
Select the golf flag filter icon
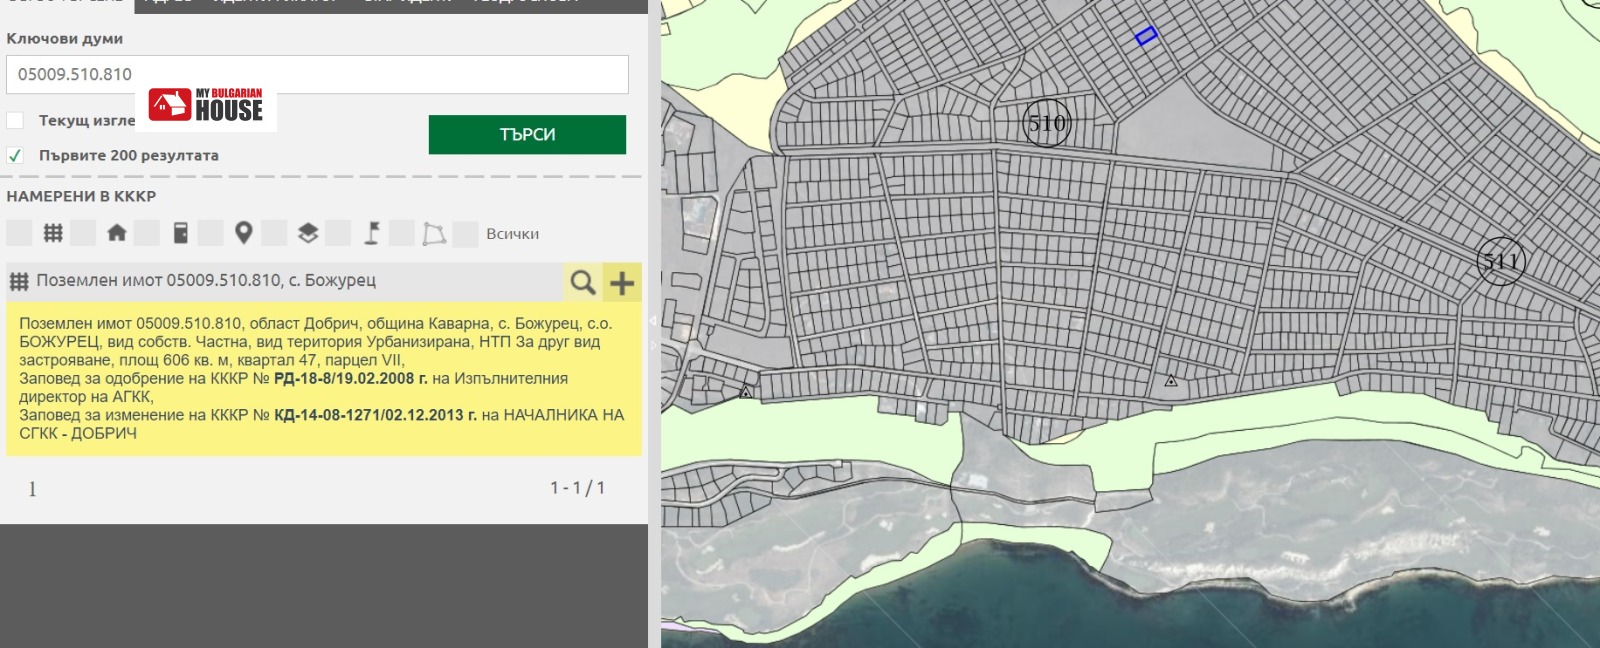click(x=372, y=233)
